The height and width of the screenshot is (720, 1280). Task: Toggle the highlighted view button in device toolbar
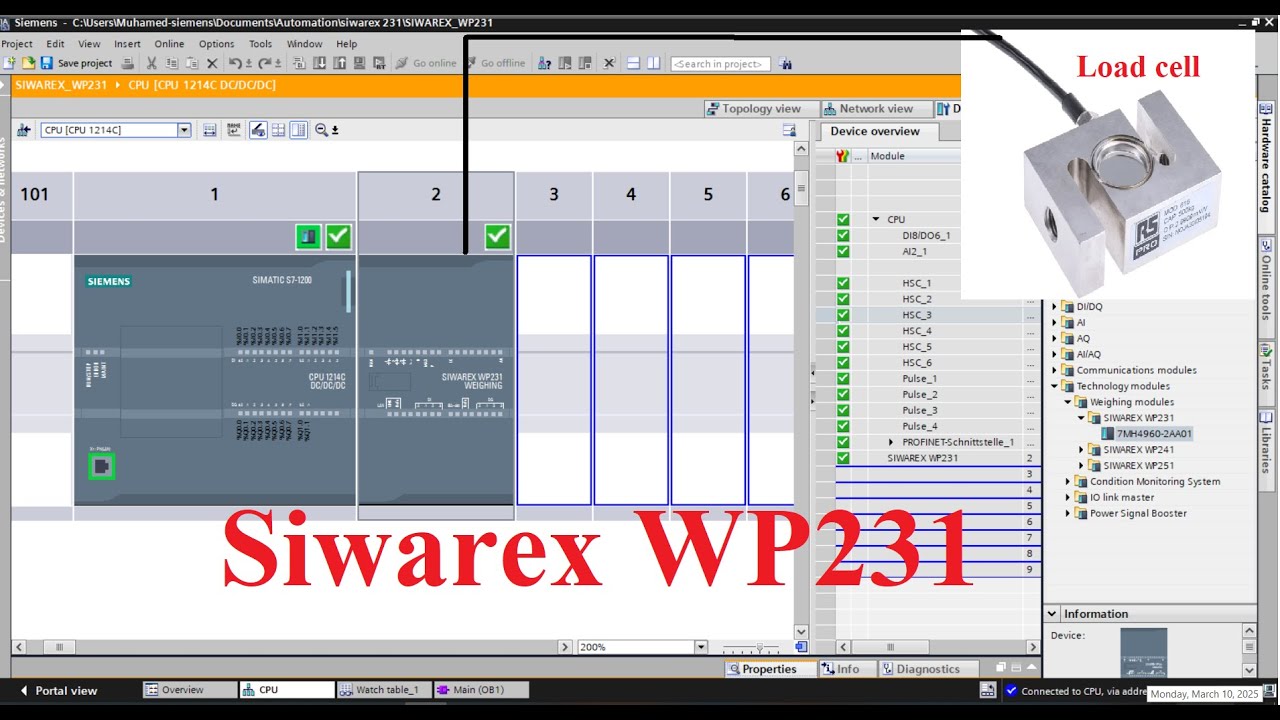click(x=258, y=130)
